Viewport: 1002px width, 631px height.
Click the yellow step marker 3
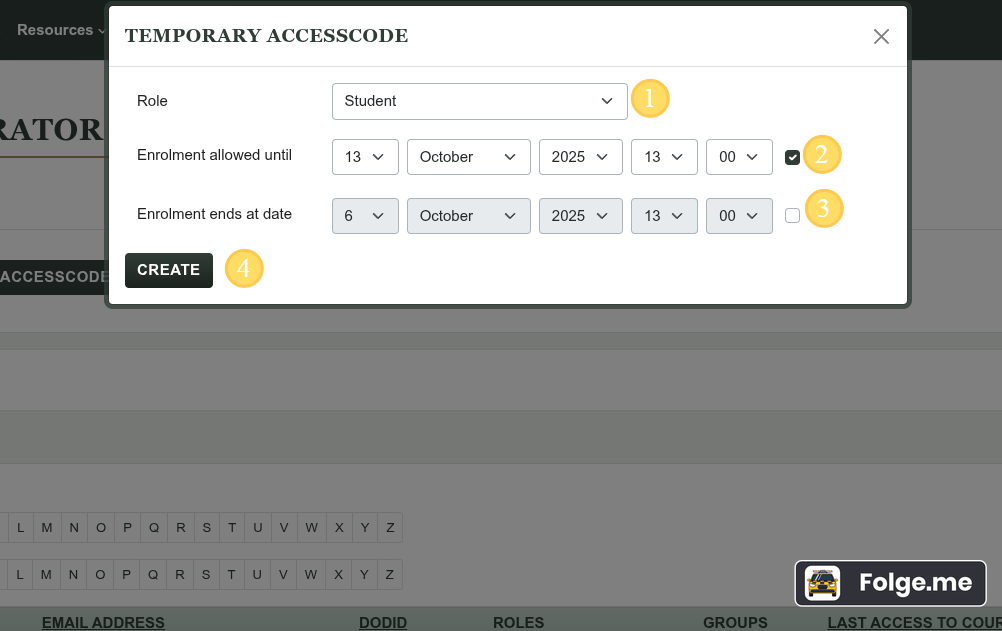[823, 208]
